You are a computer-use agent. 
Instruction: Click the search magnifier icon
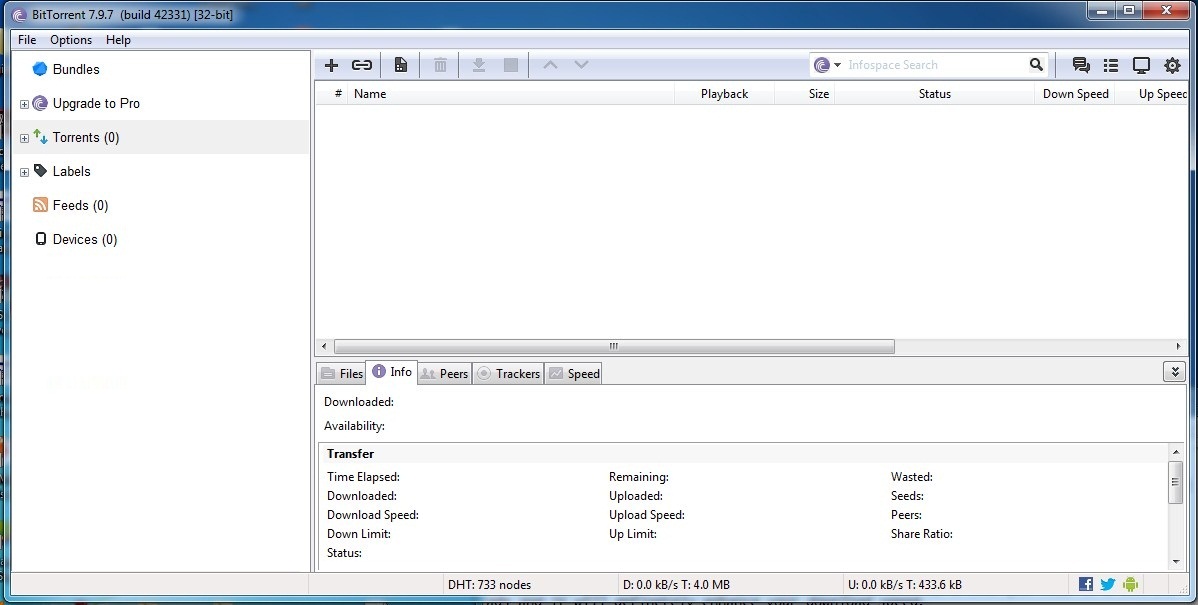click(1036, 65)
